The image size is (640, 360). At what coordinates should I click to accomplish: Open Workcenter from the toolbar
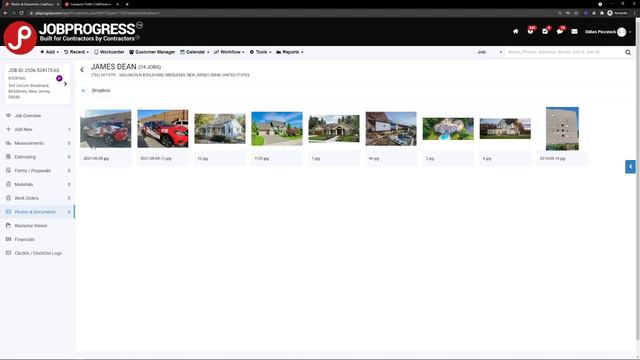pyautogui.click(x=109, y=52)
